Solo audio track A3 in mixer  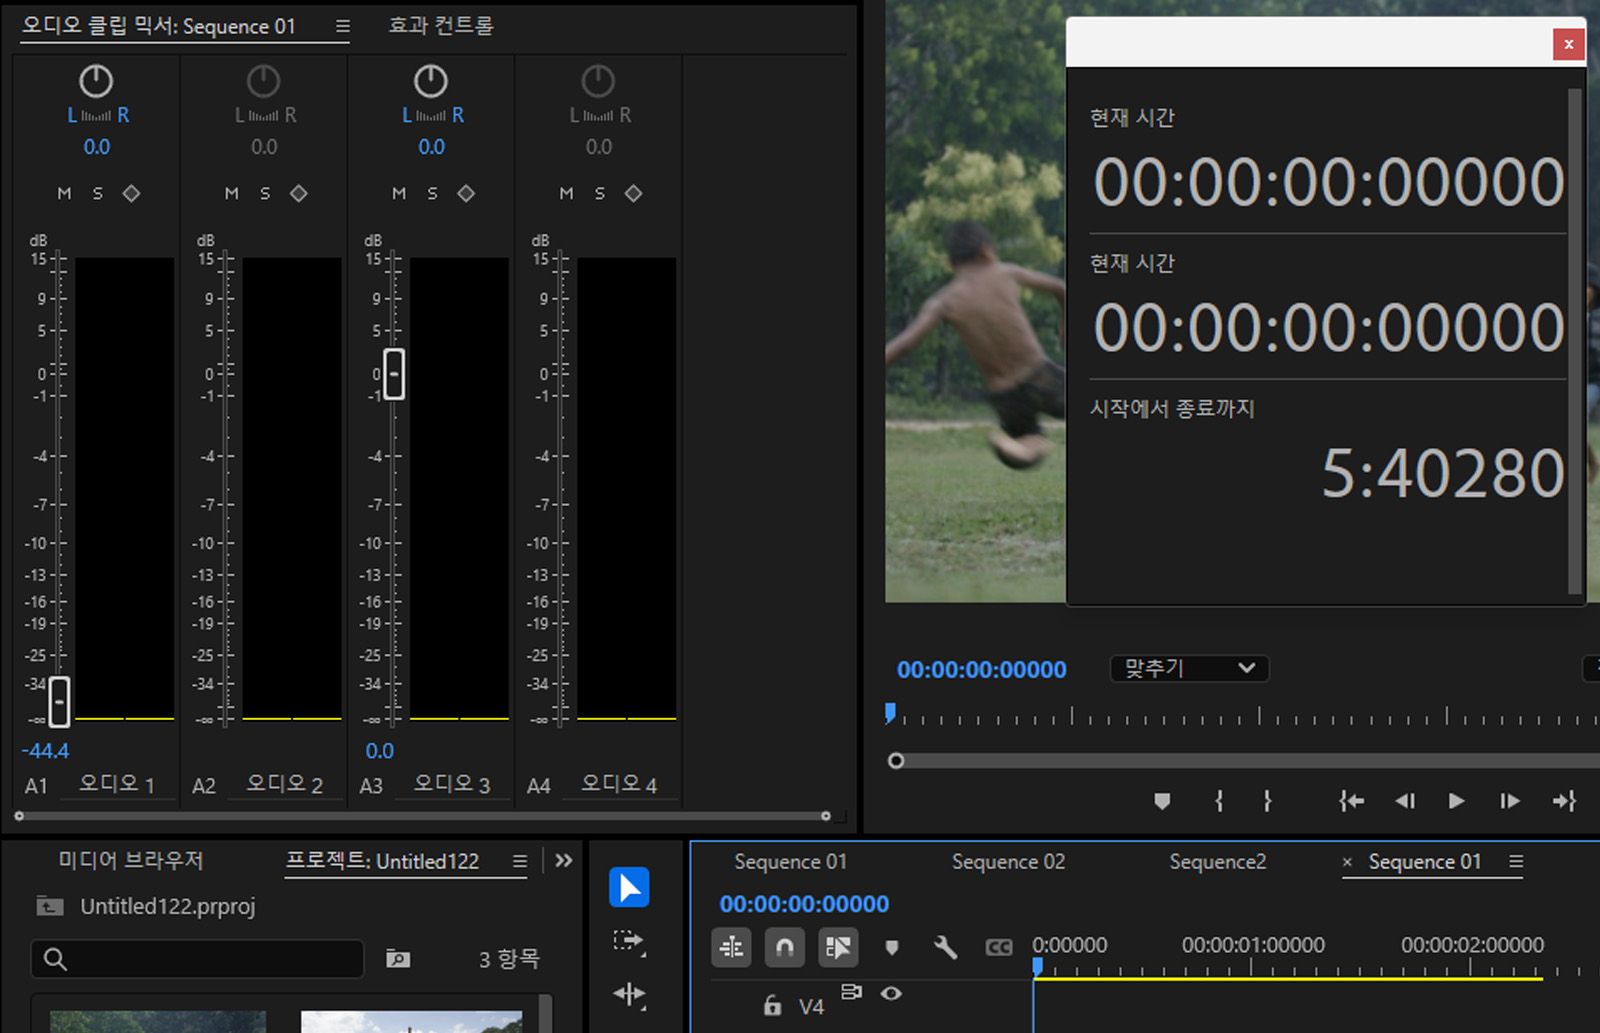tap(432, 193)
